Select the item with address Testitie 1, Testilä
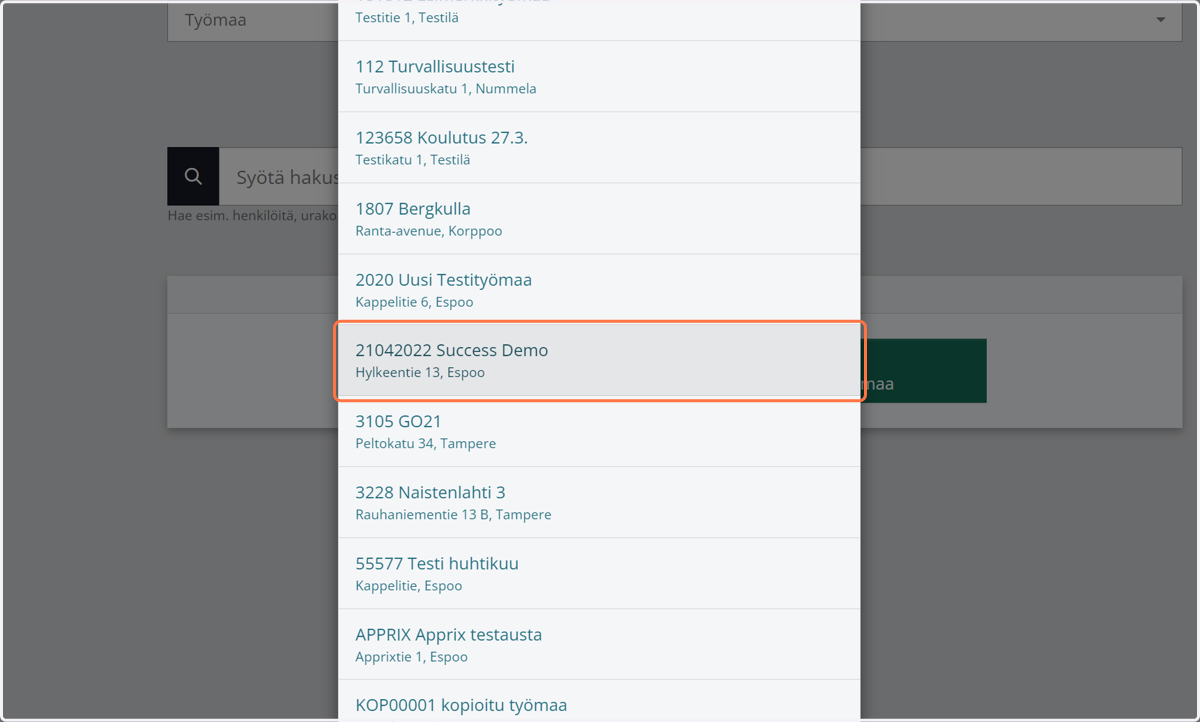Viewport: 1200px width, 722px height. [599, 20]
